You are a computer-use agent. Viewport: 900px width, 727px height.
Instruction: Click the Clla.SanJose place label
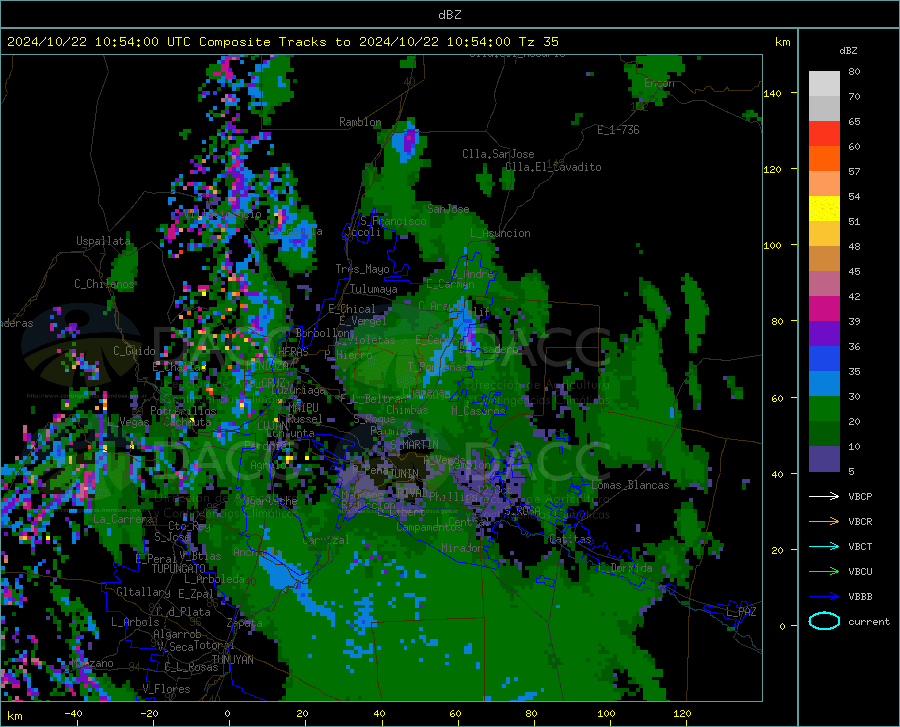coord(498,154)
